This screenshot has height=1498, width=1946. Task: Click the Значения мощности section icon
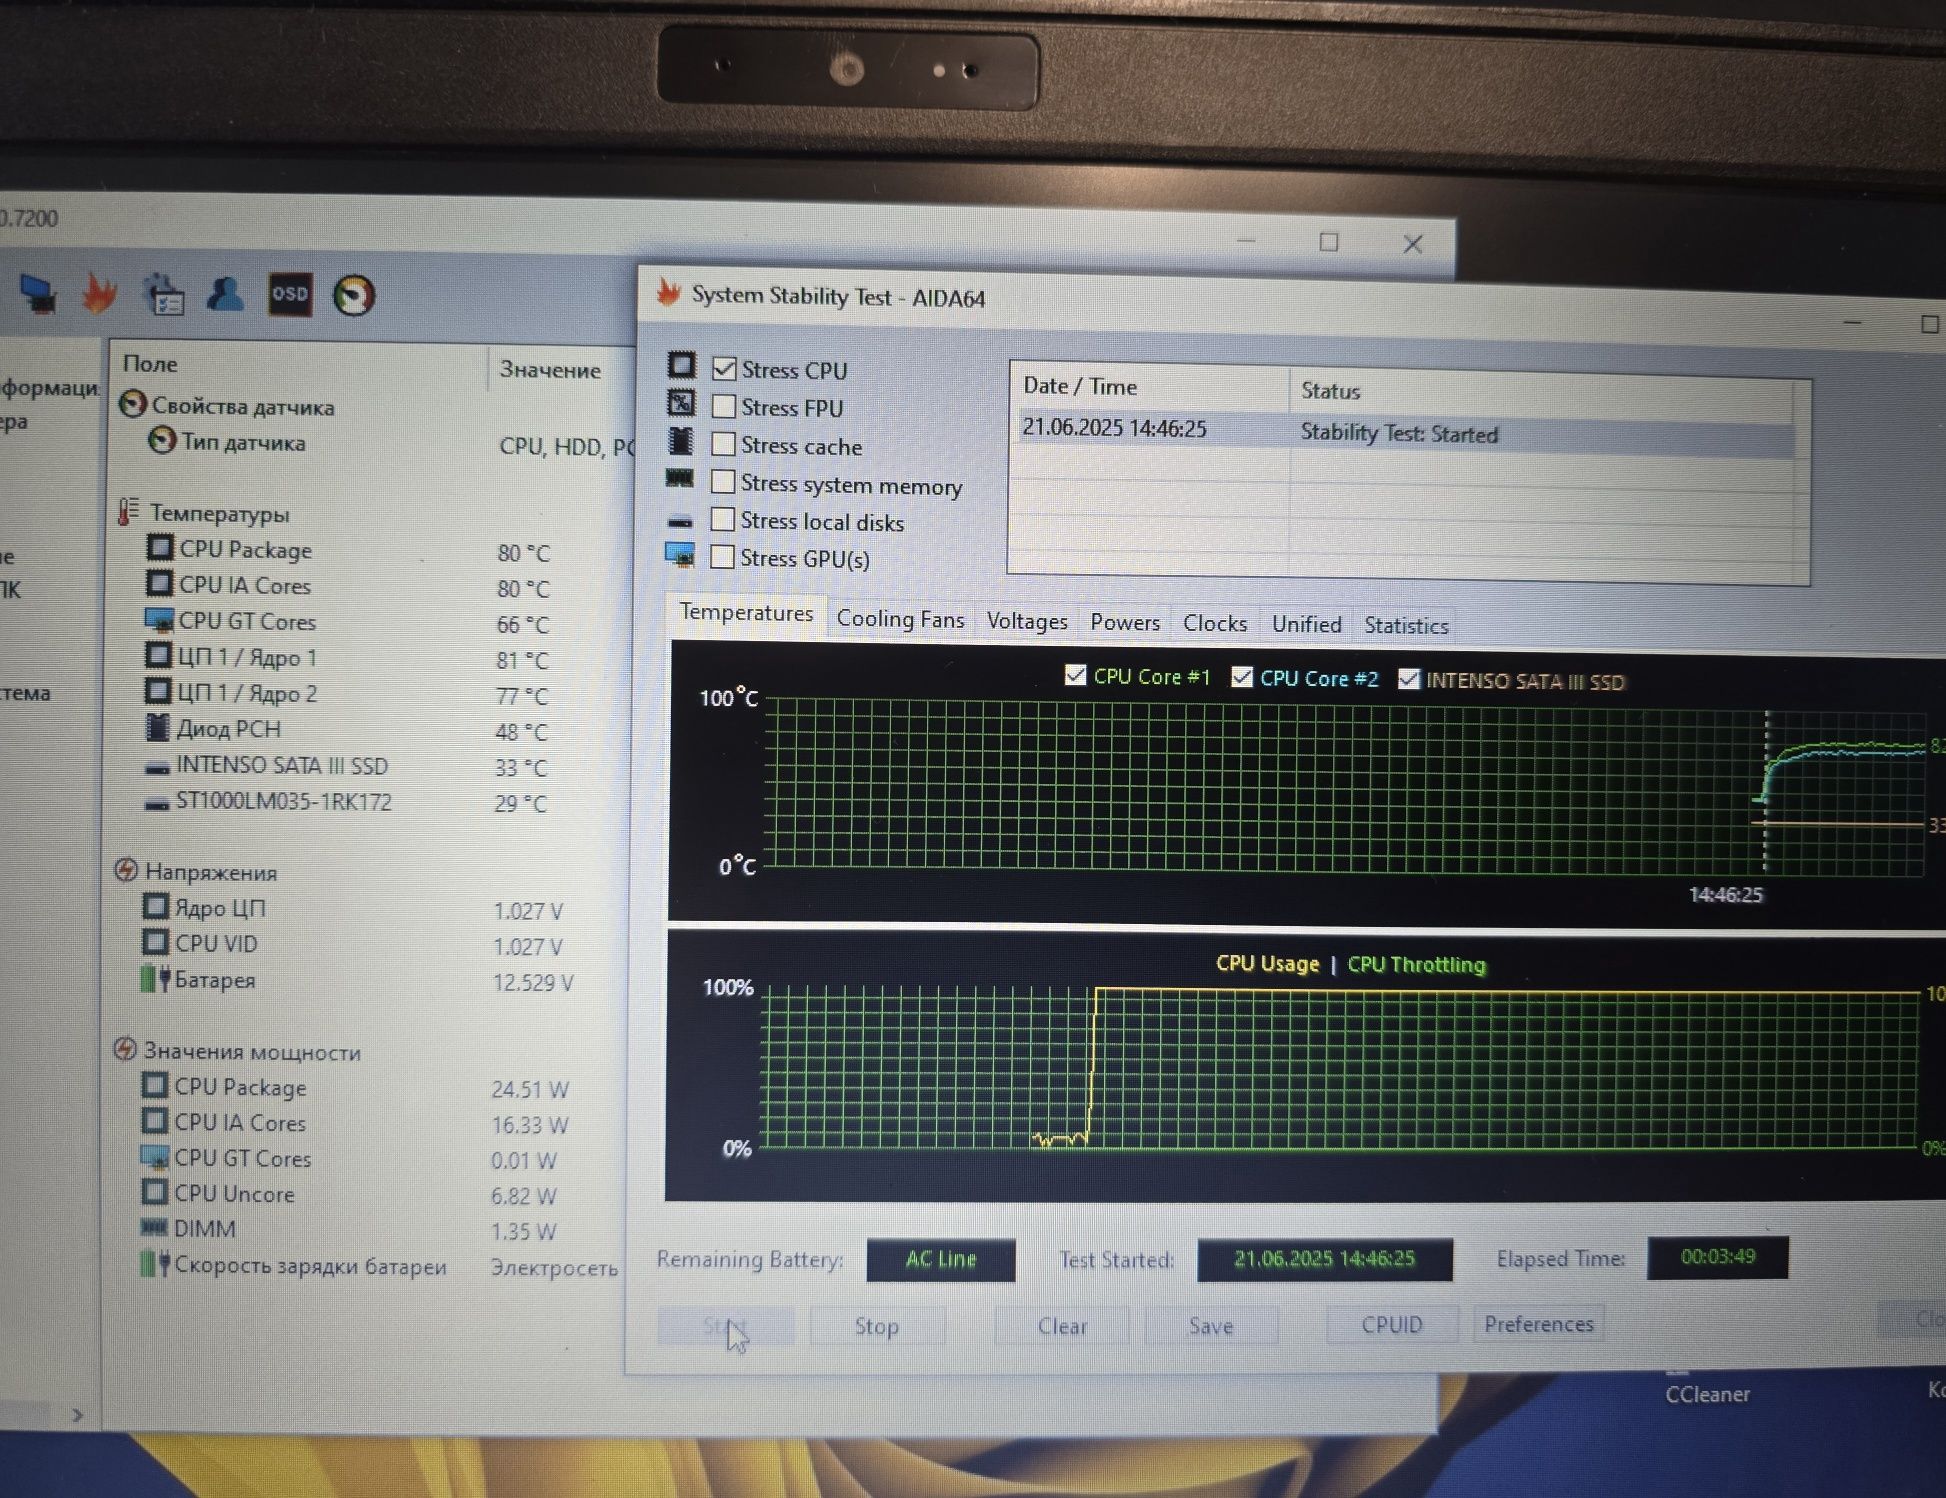(x=125, y=1049)
